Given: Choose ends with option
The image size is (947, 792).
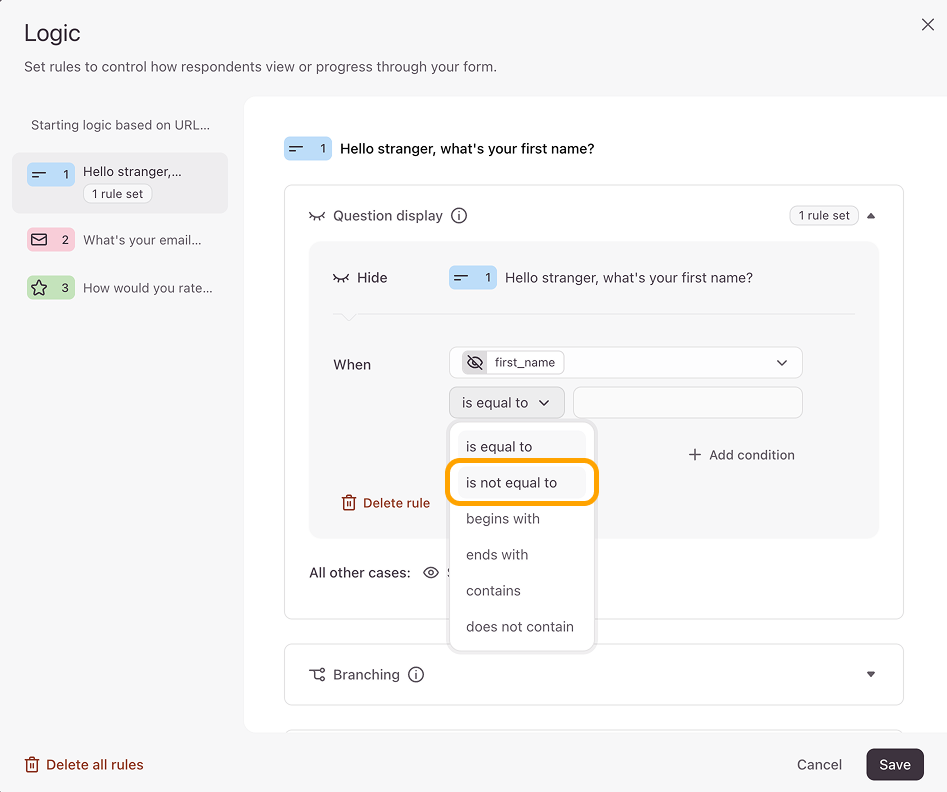Looking at the screenshot, I should point(522,555).
